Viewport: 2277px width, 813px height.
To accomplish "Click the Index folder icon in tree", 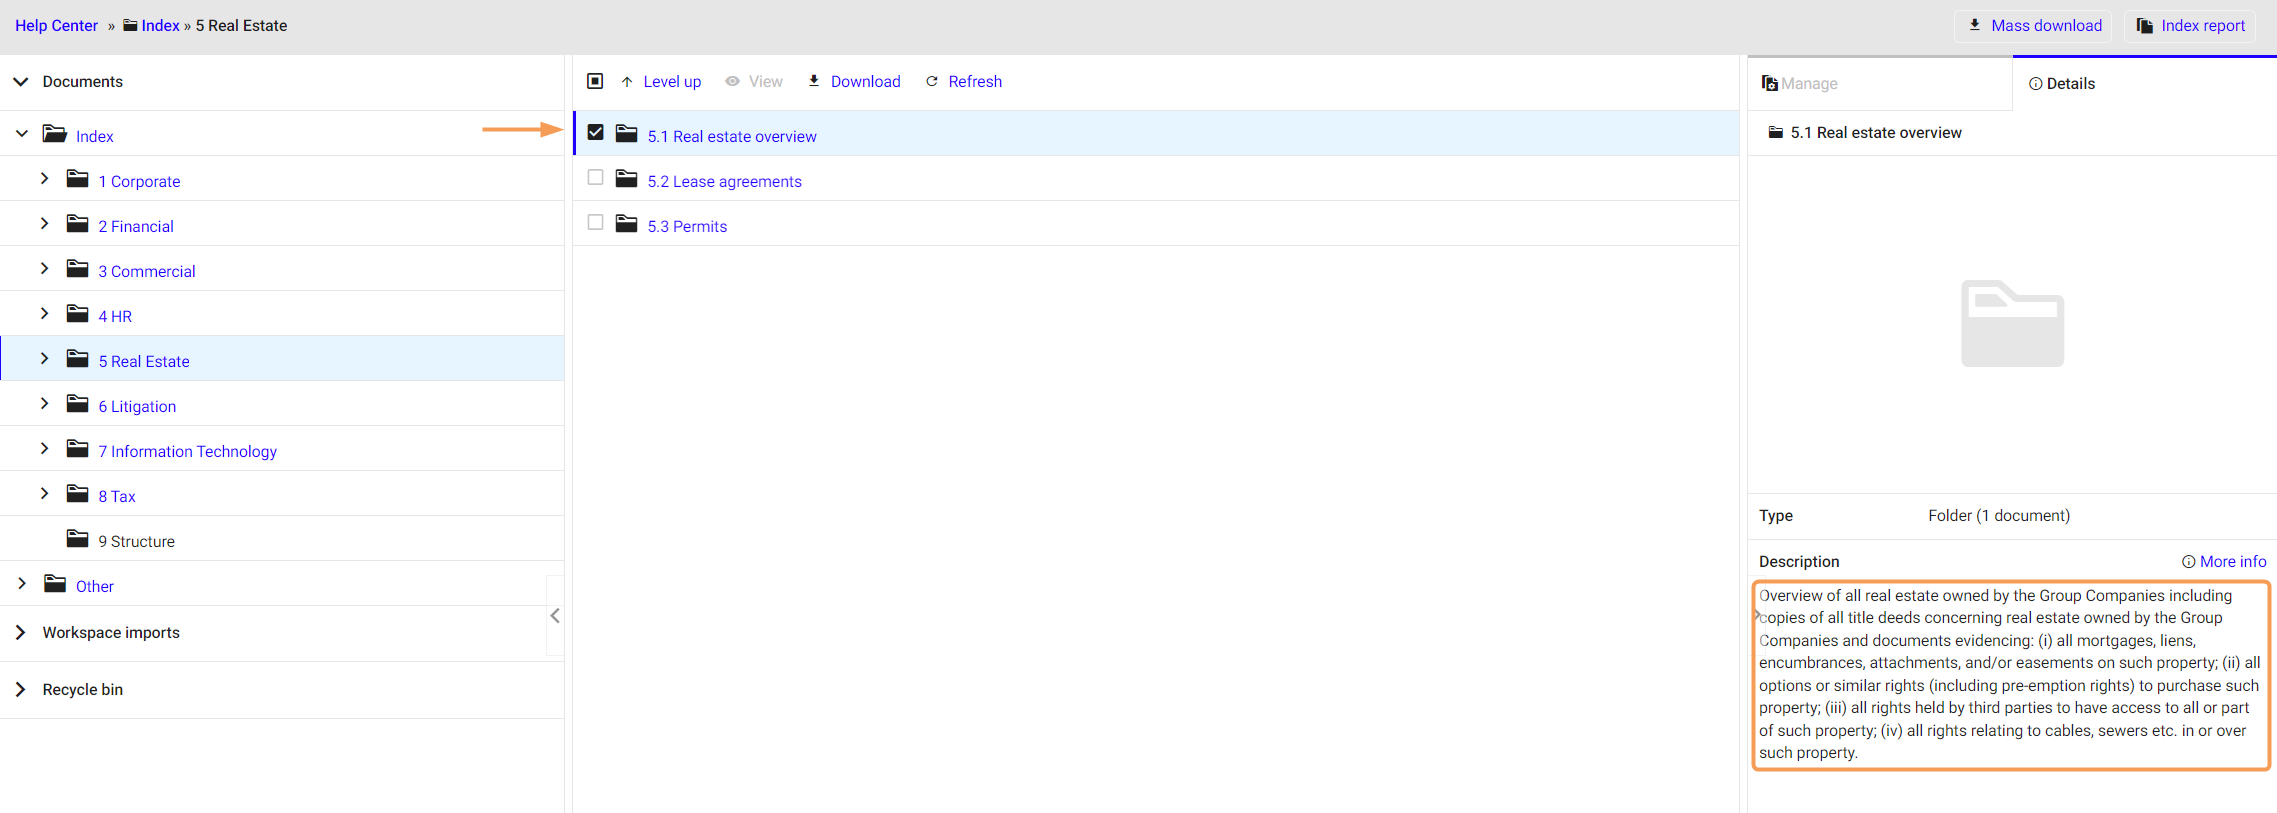I will coord(55,134).
